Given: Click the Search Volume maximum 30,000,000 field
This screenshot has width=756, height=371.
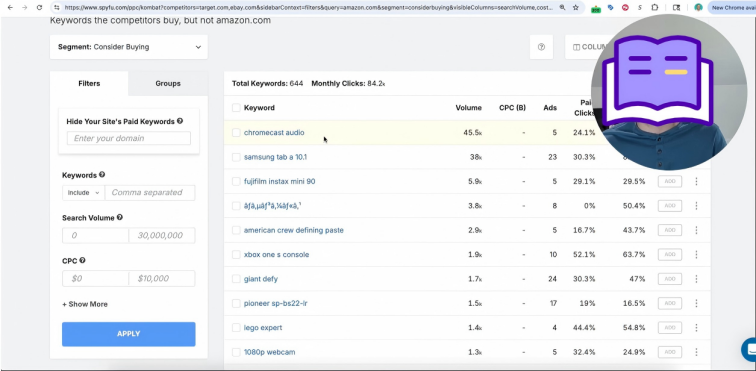Looking at the screenshot, I should (162, 235).
